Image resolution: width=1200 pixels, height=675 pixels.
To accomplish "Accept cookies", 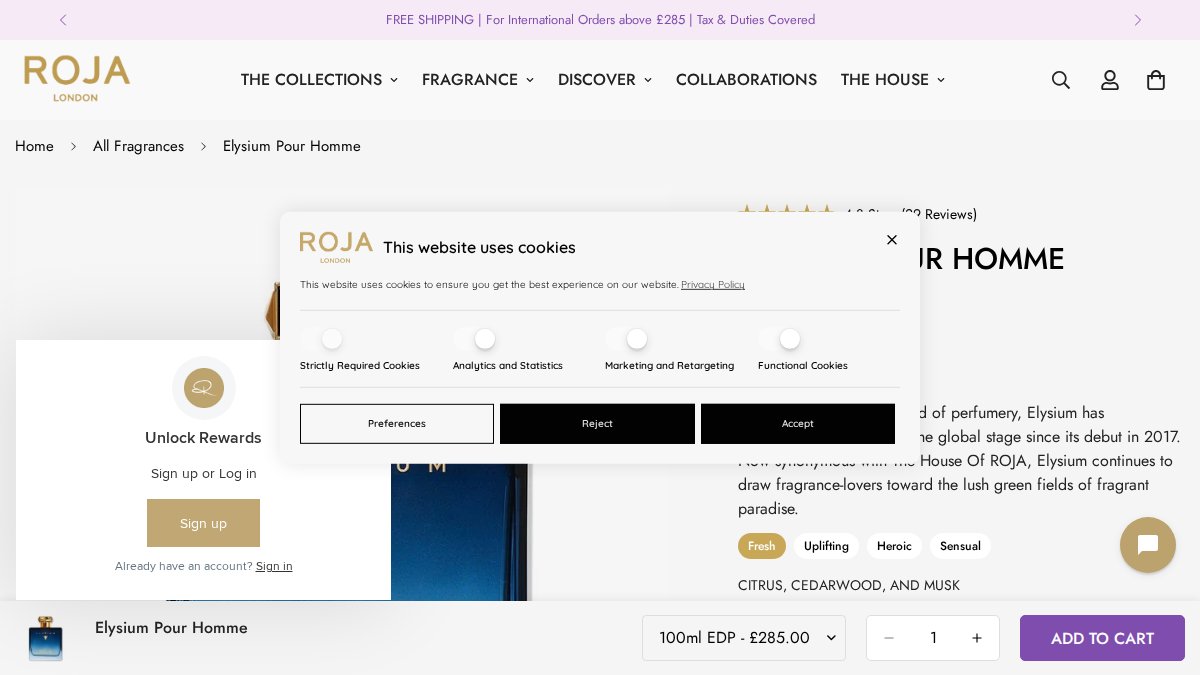I will 798,424.
